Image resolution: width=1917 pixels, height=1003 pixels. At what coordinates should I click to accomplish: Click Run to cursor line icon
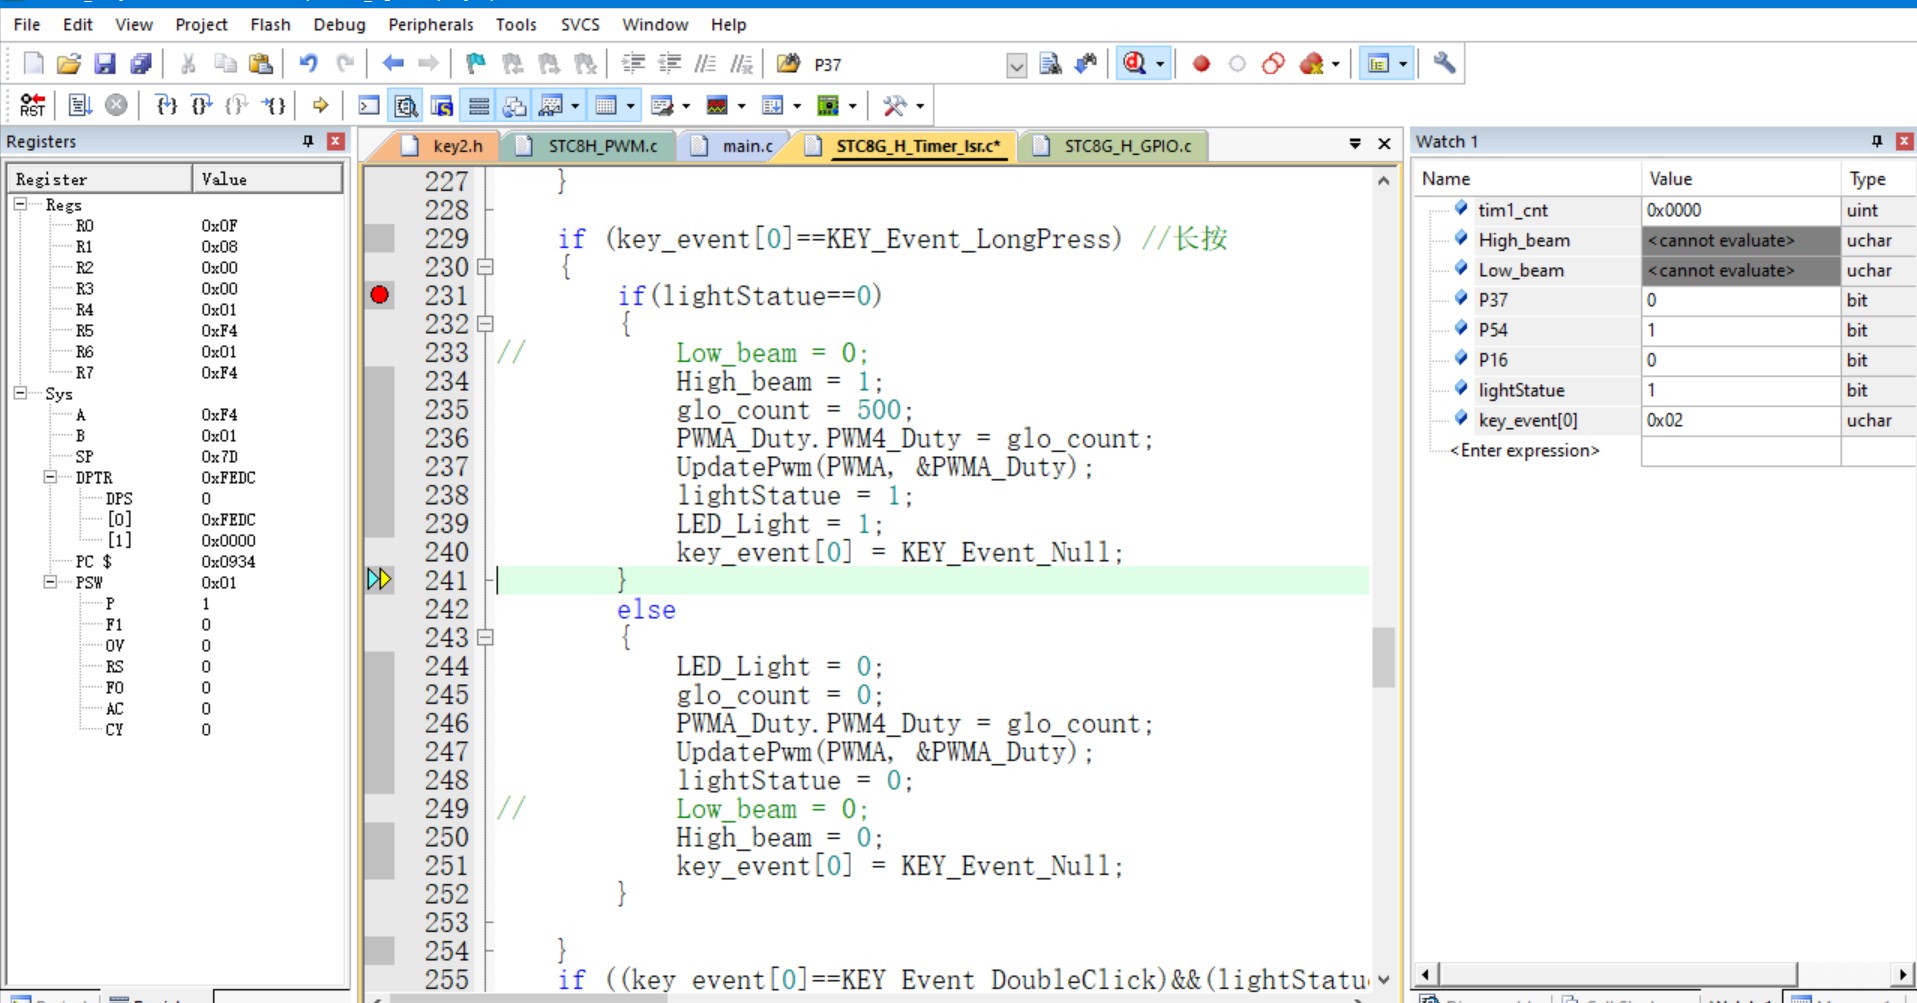(x=273, y=105)
